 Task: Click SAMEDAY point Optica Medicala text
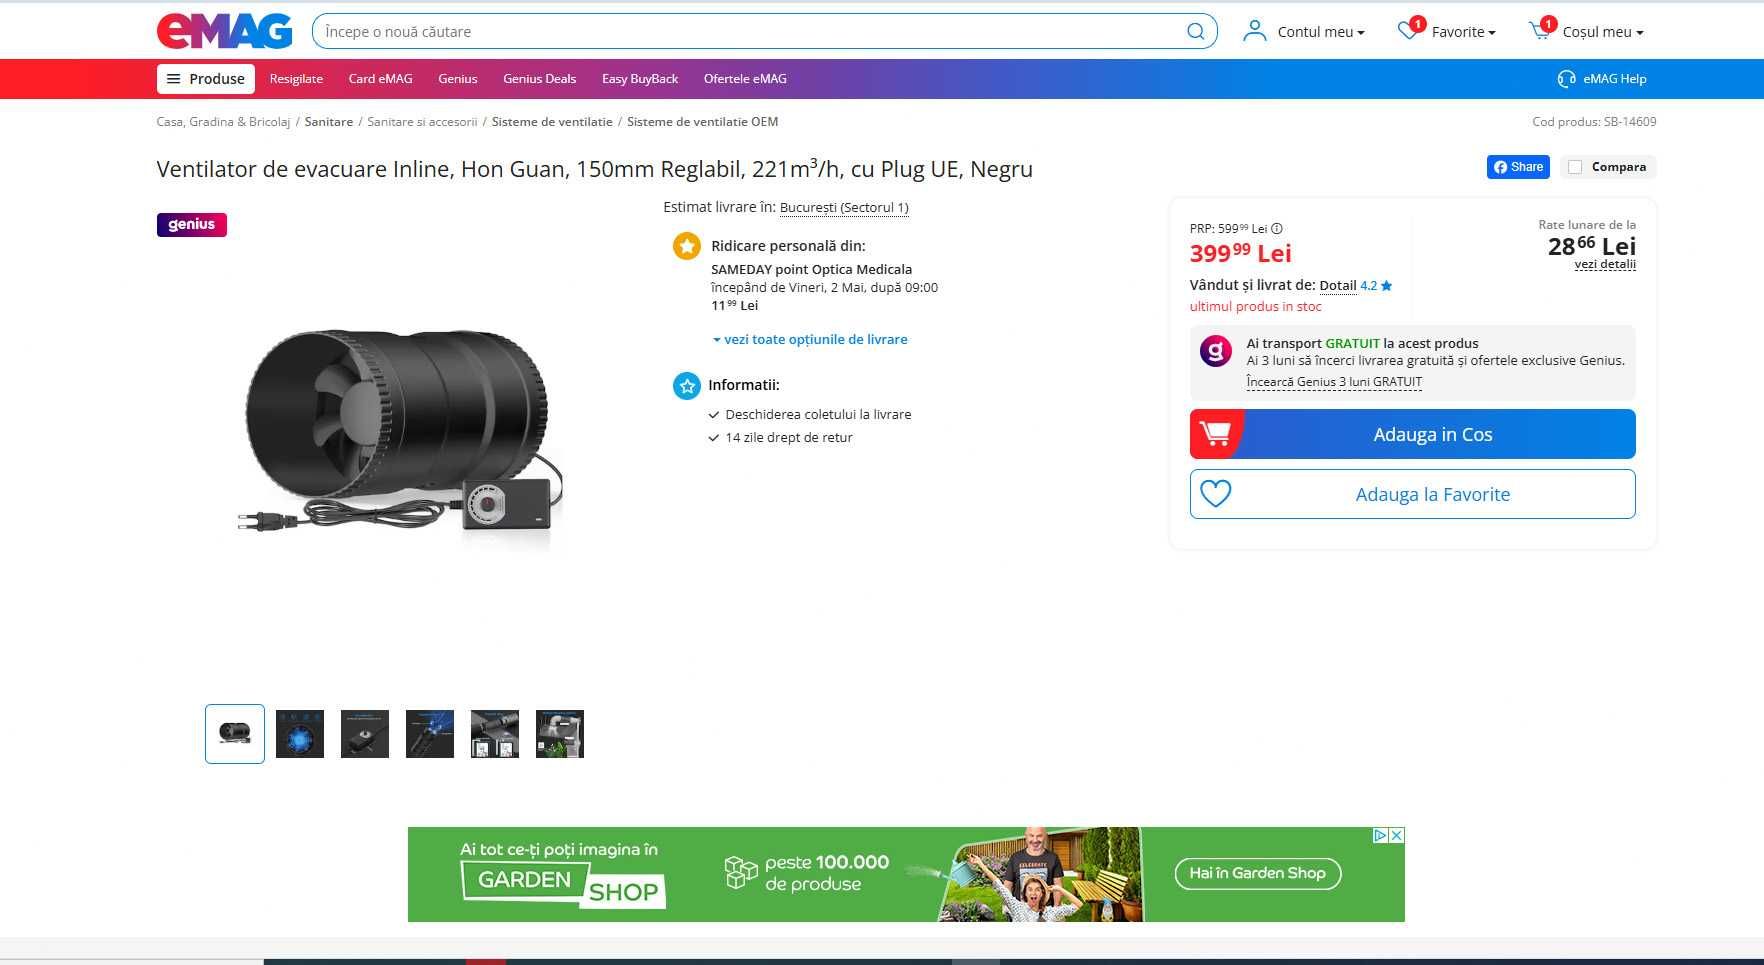[x=811, y=270]
